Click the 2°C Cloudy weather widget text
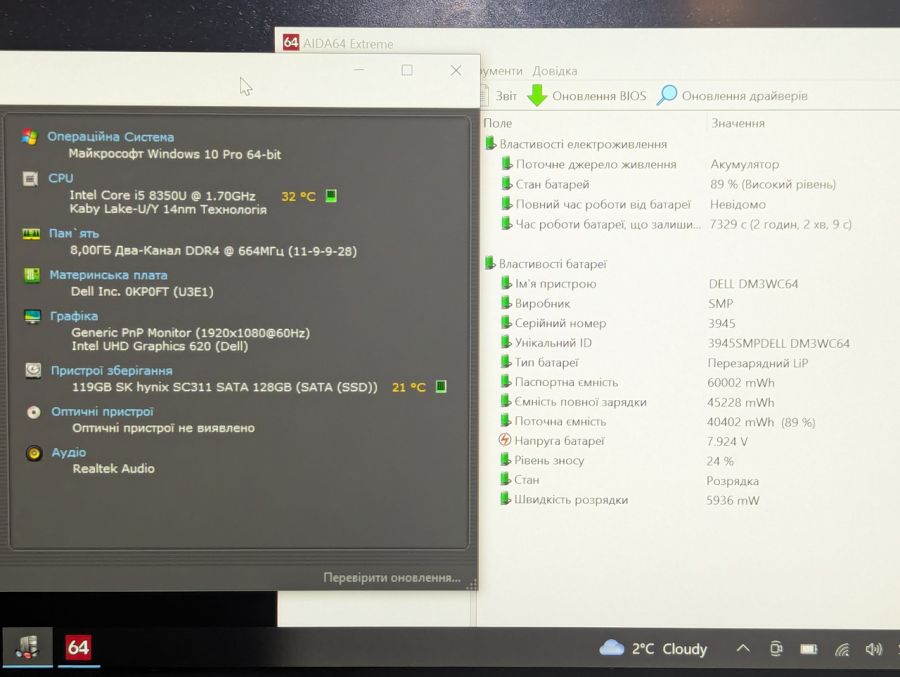Image resolution: width=900 pixels, height=677 pixels. tap(669, 649)
